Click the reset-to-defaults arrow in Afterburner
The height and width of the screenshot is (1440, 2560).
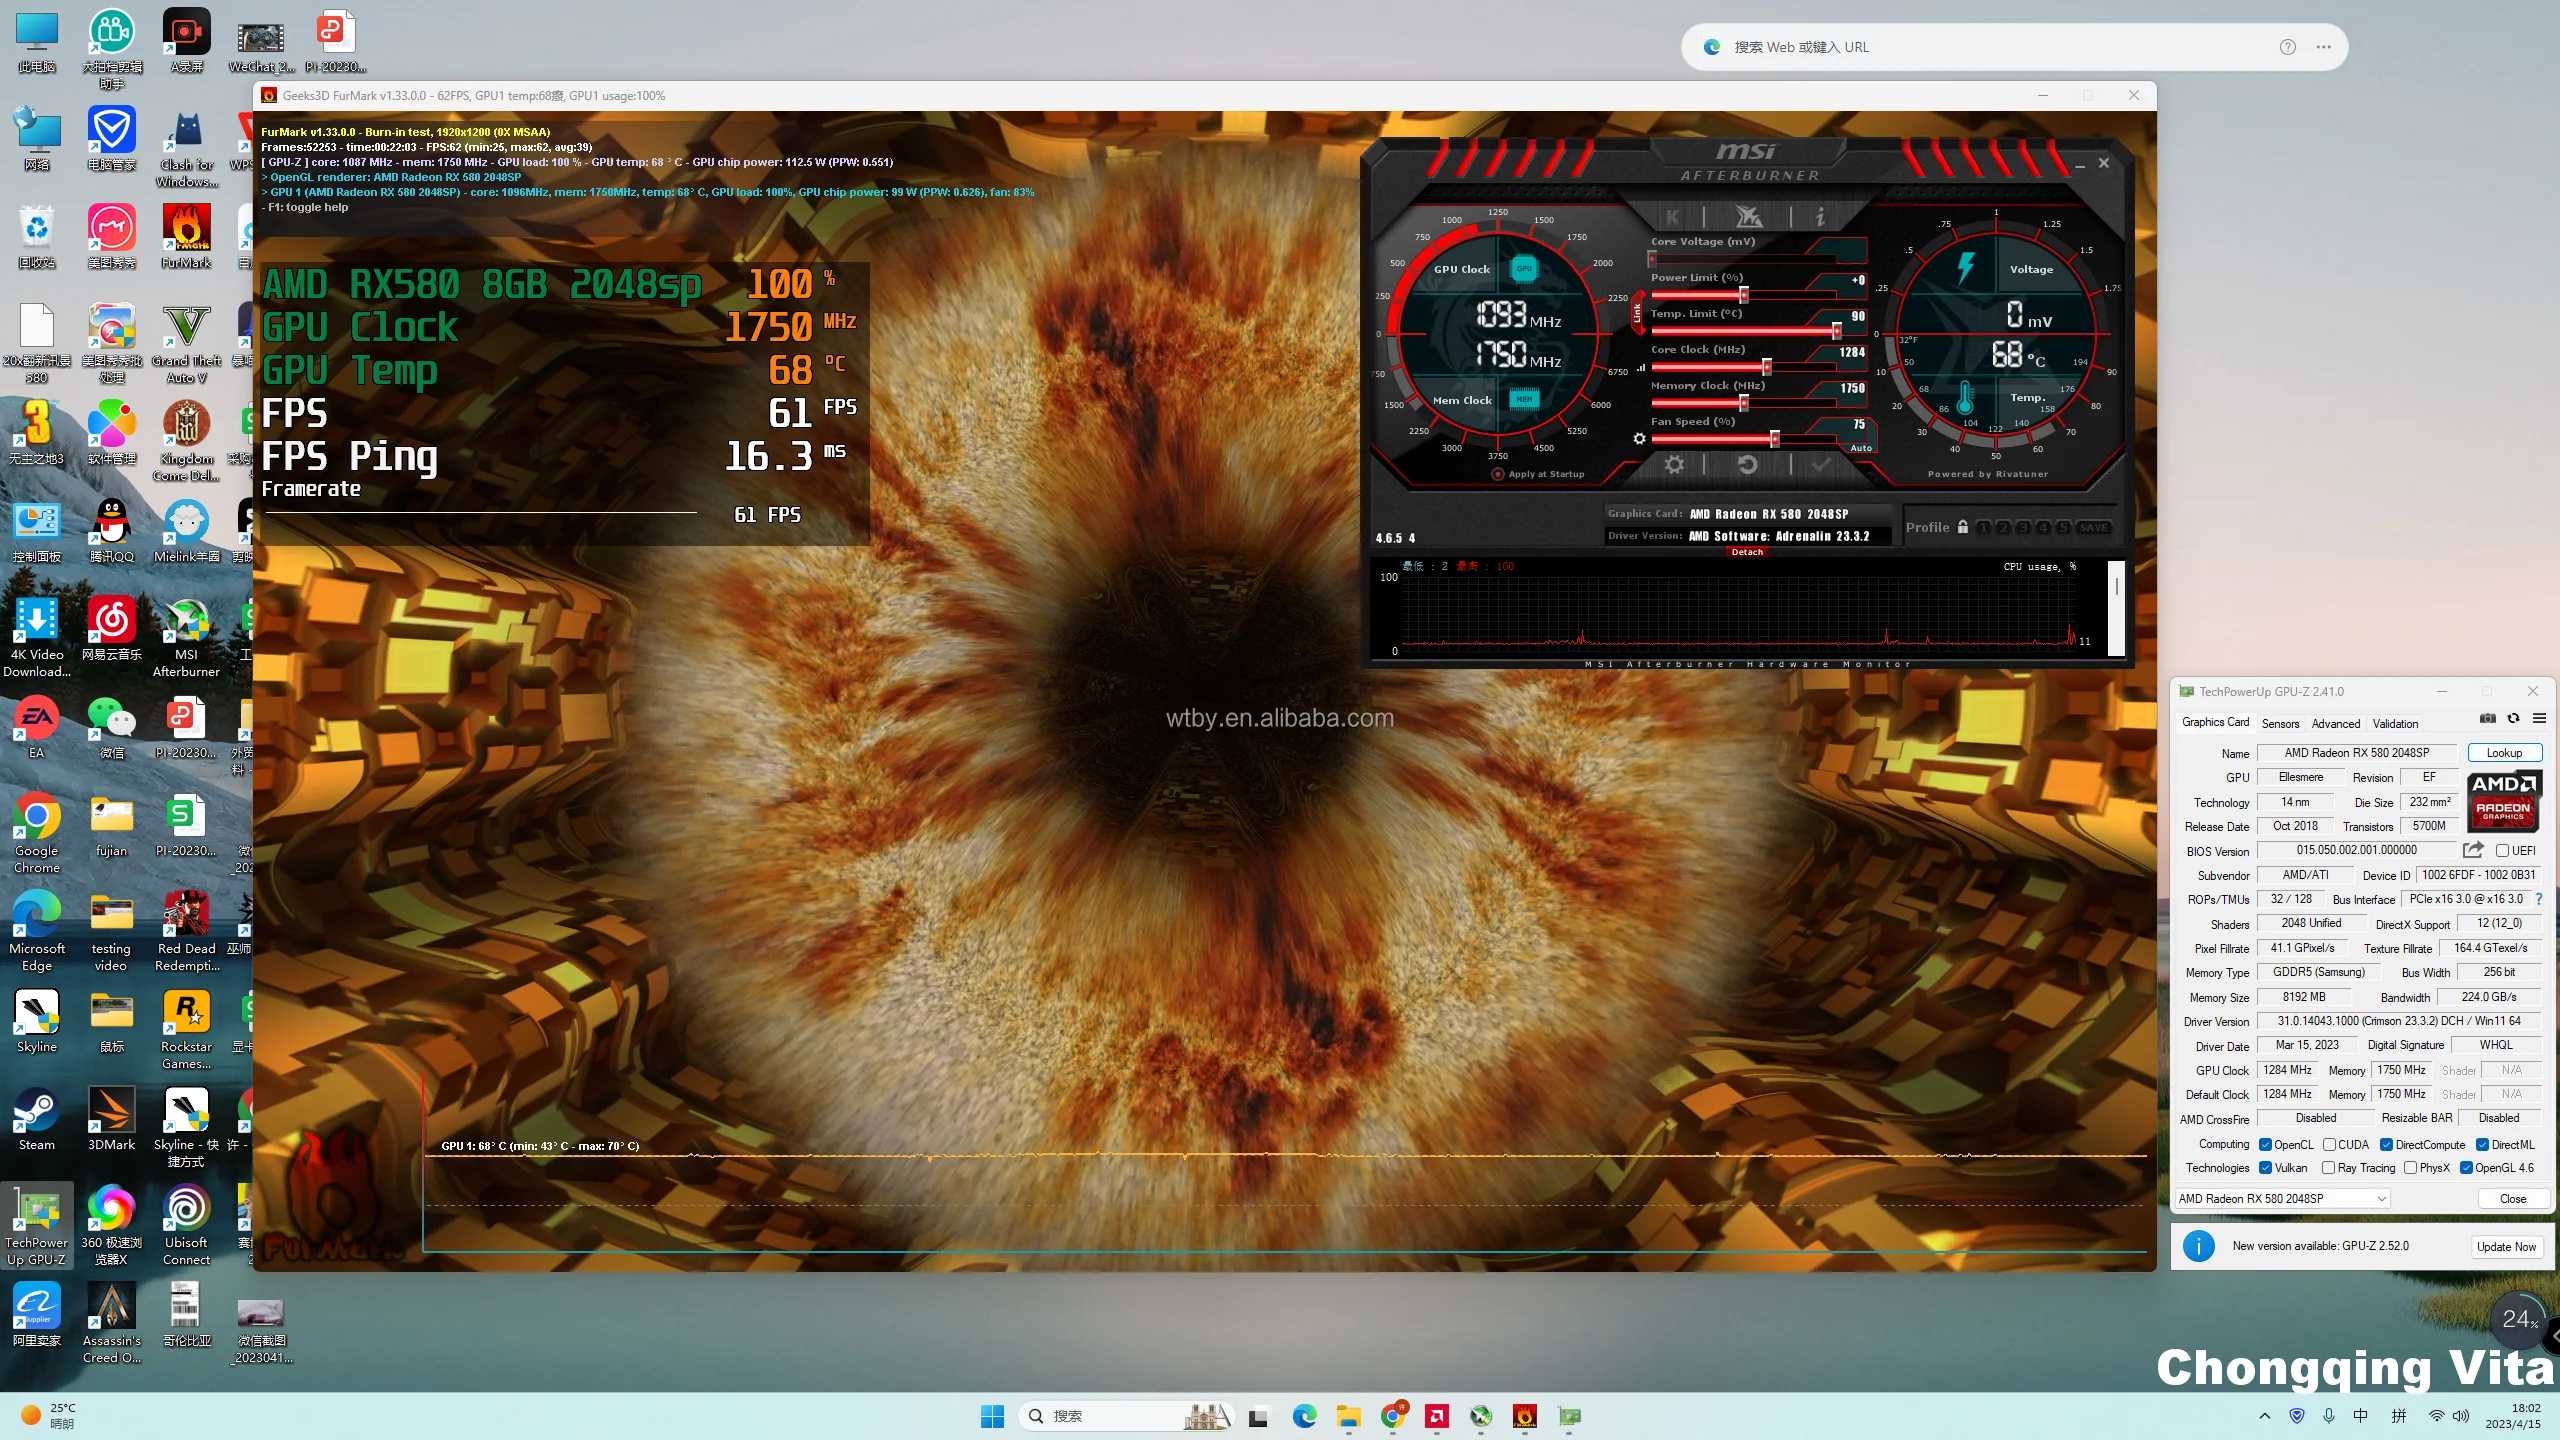pos(1747,465)
